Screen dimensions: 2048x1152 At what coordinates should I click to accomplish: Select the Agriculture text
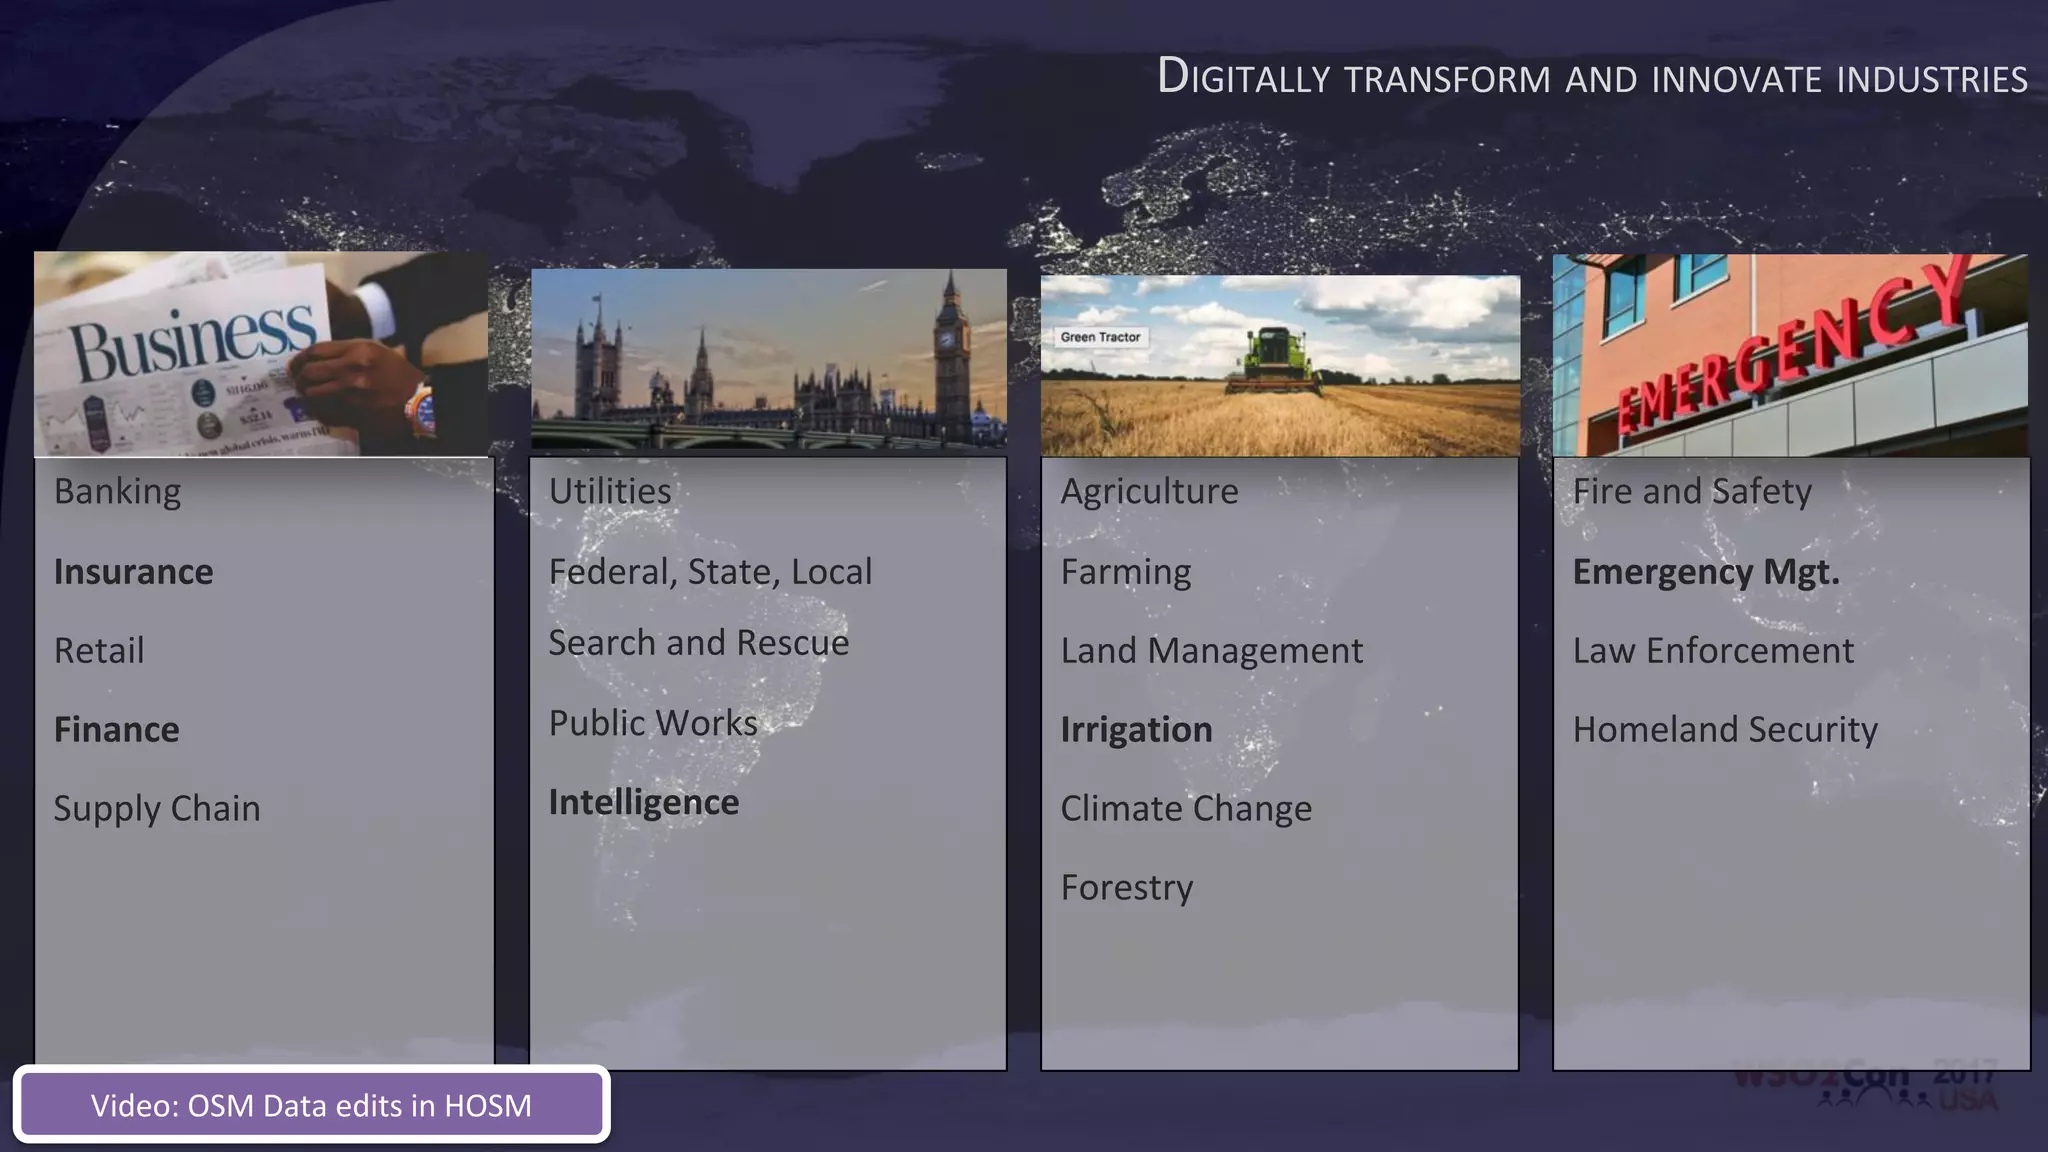coord(1149,492)
